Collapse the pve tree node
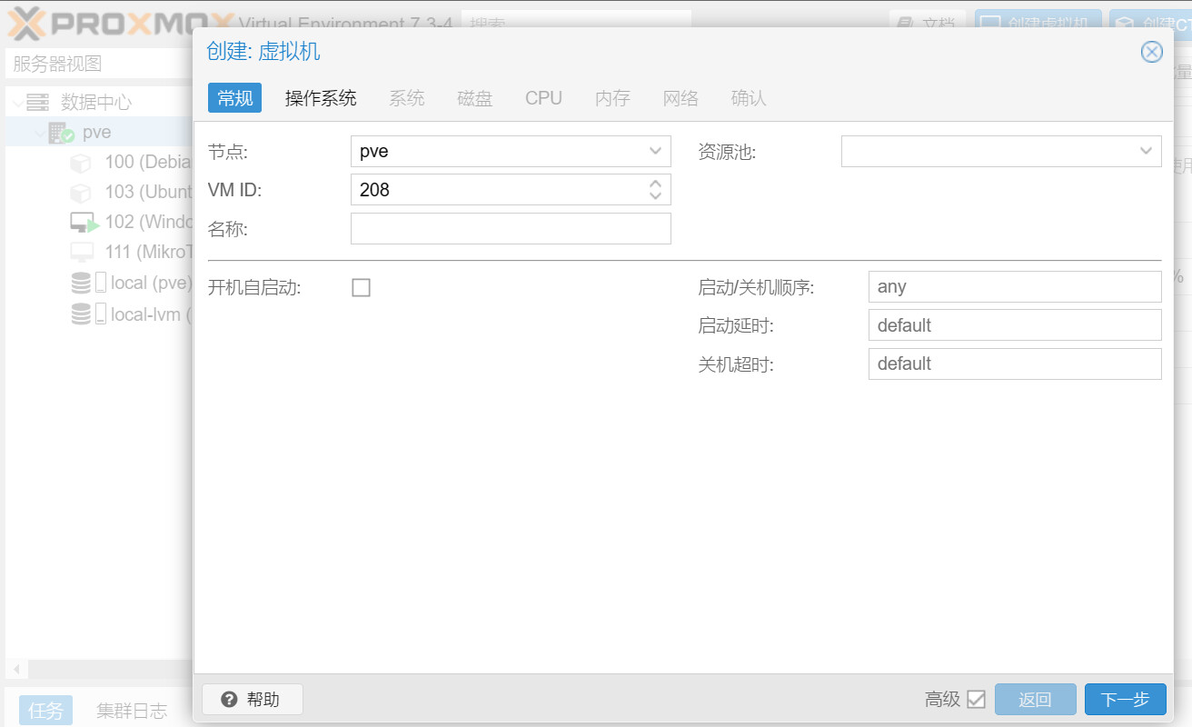Viewport: 1192px width, 727px height. [40, 133]
